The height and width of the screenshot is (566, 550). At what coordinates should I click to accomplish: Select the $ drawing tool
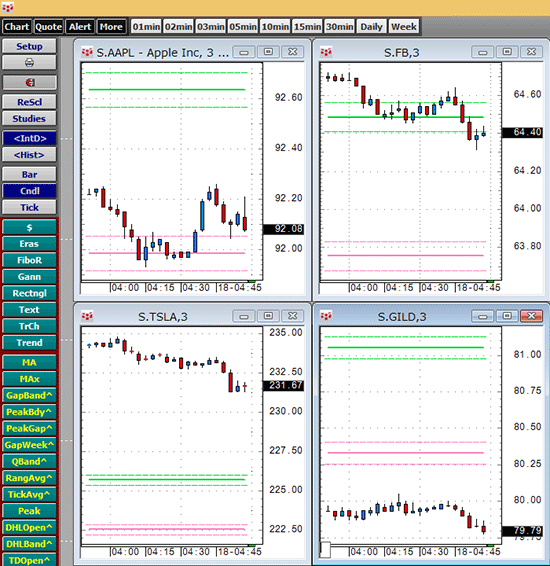(x=29, y=227)
